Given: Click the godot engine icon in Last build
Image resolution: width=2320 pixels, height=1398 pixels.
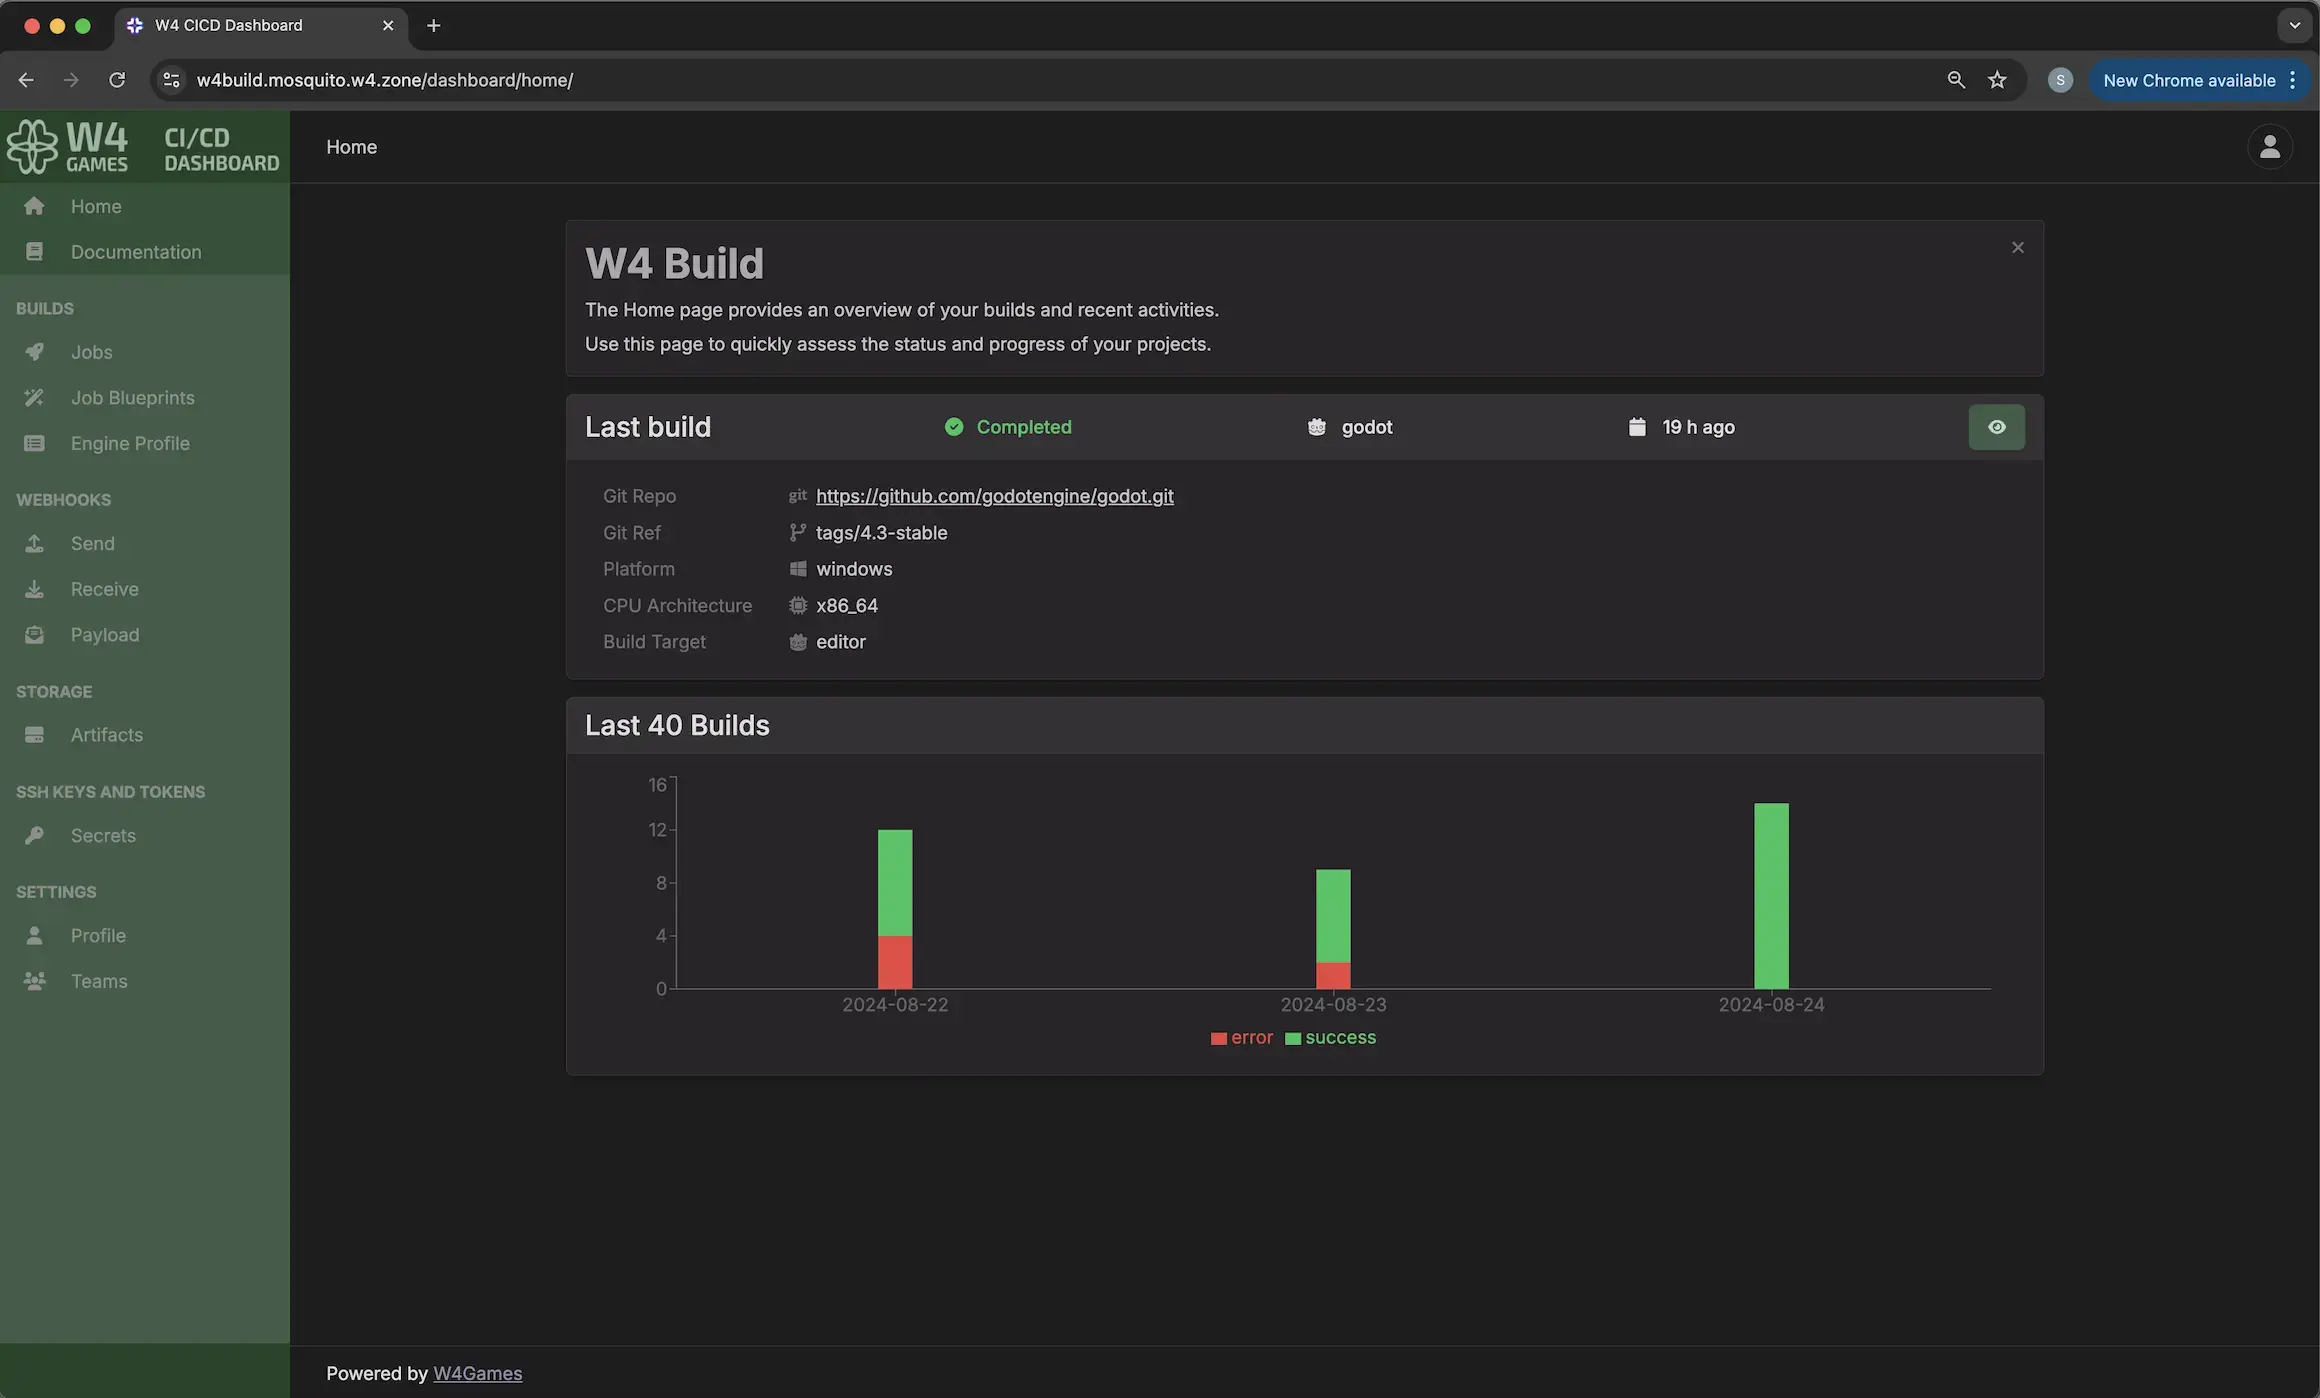Looking at the screenshot, I should point(1317,427).
